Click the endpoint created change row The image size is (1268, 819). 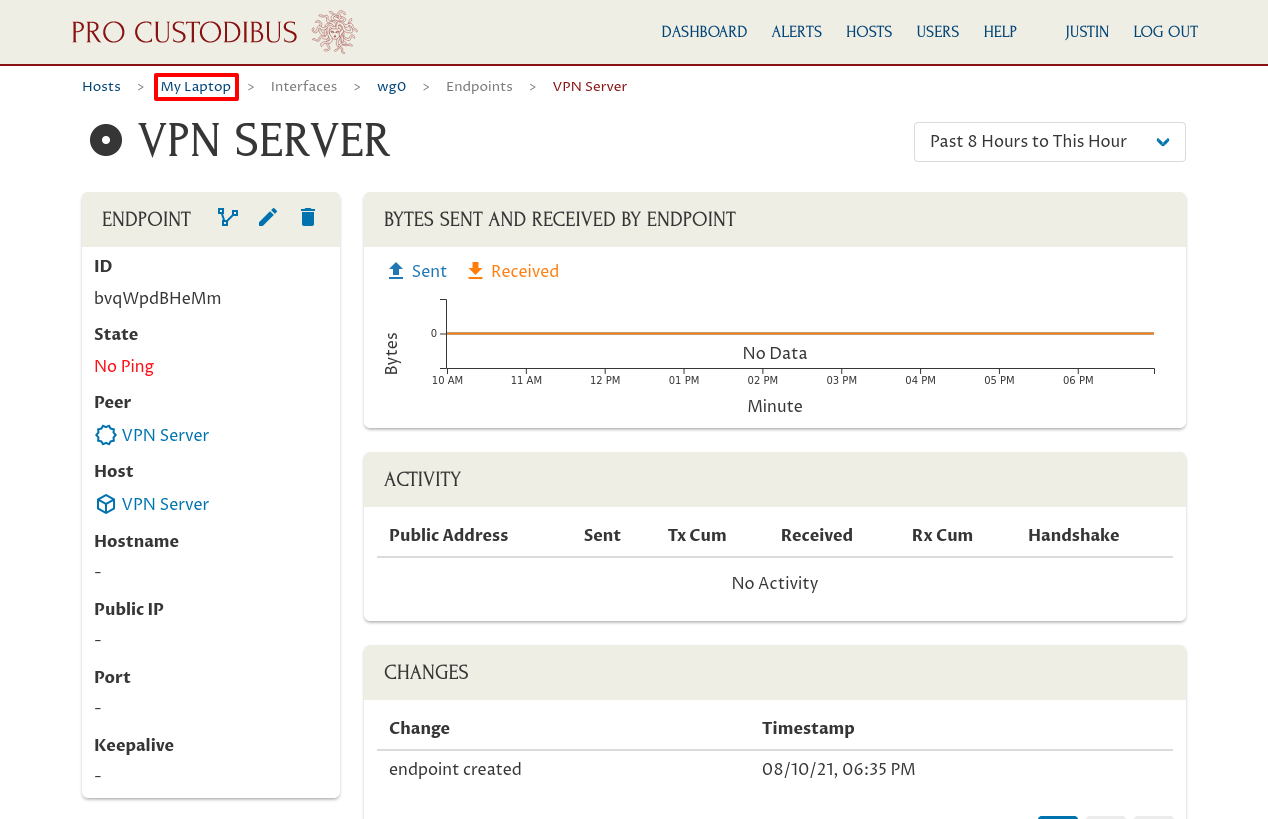click(x=775, y=769)
